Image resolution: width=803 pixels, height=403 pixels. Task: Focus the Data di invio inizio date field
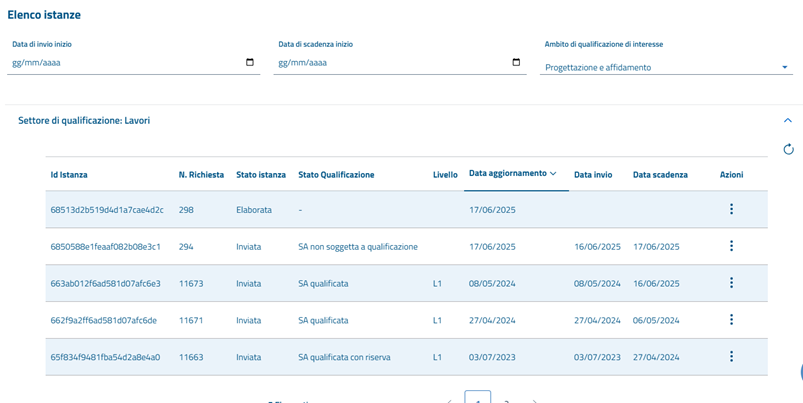tap(120, 63)
